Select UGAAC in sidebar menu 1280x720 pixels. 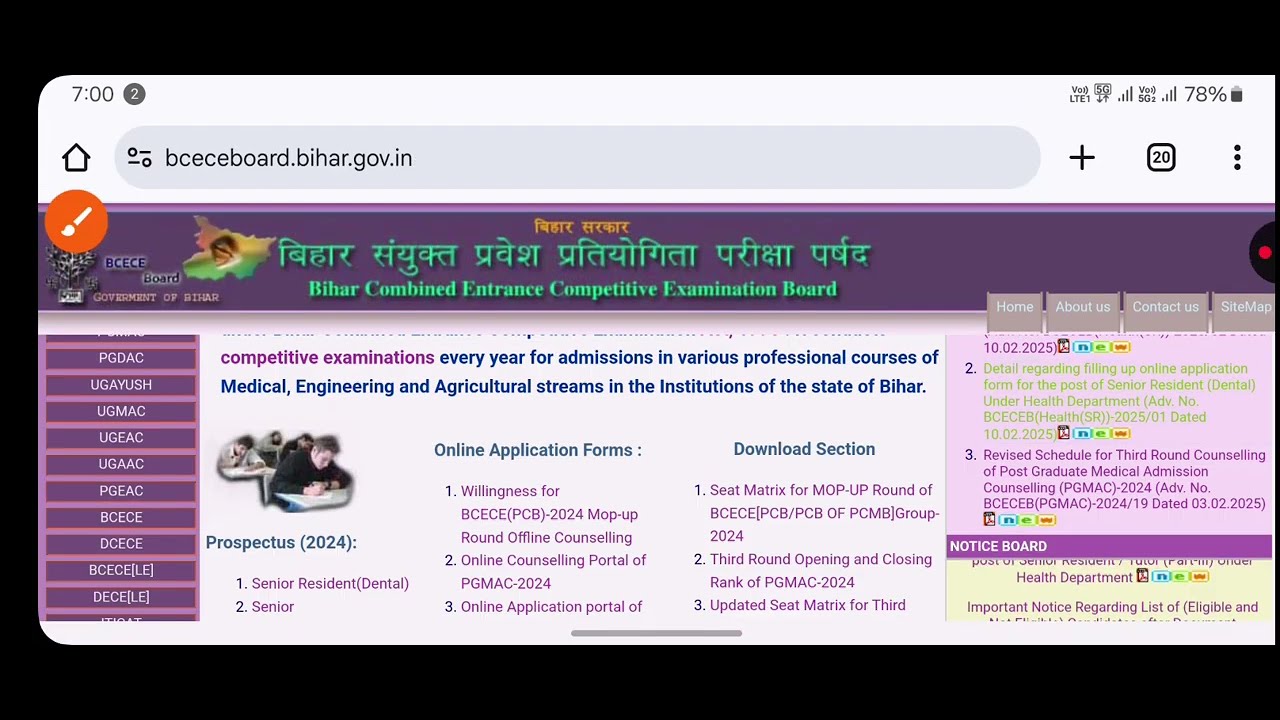coord(121,464)
